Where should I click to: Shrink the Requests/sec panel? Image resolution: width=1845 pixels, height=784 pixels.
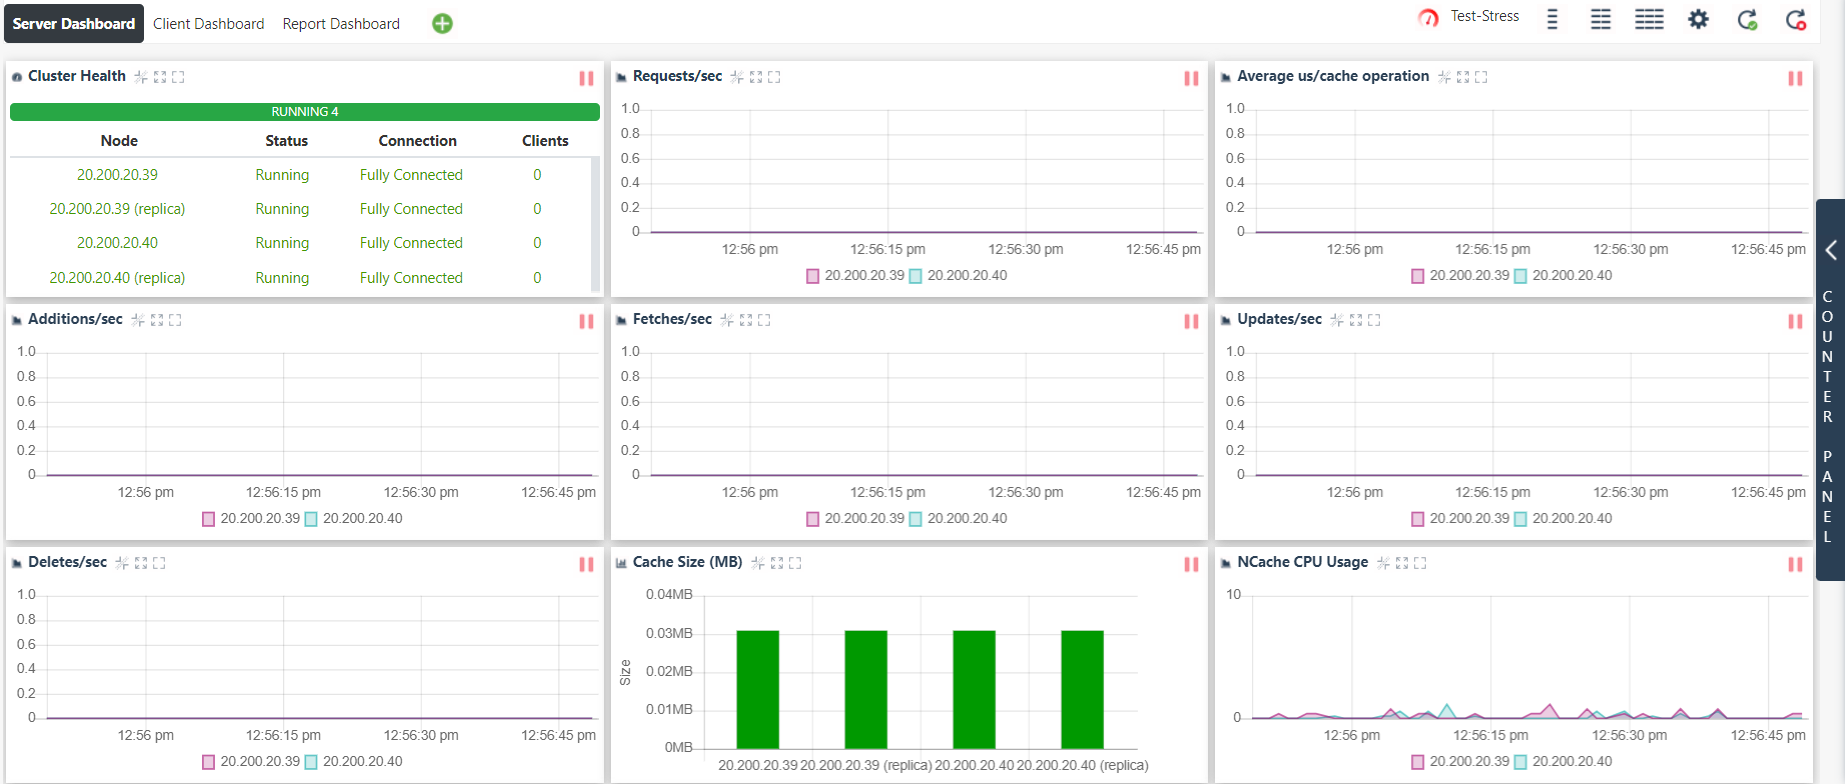737,77
